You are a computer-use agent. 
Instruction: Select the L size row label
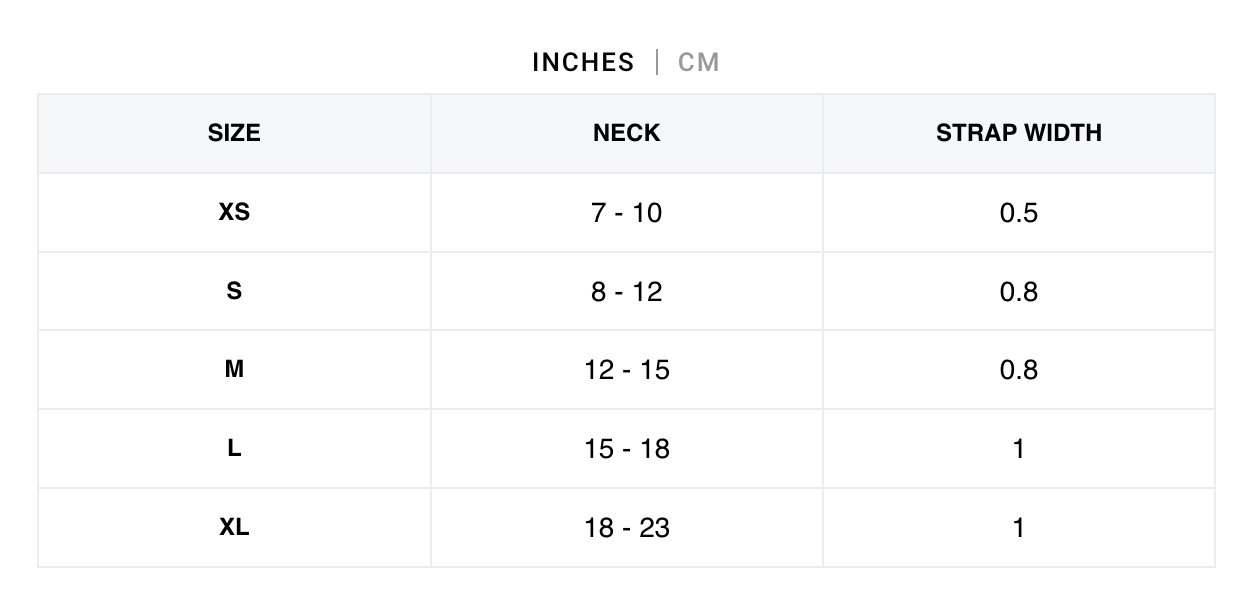234,448
